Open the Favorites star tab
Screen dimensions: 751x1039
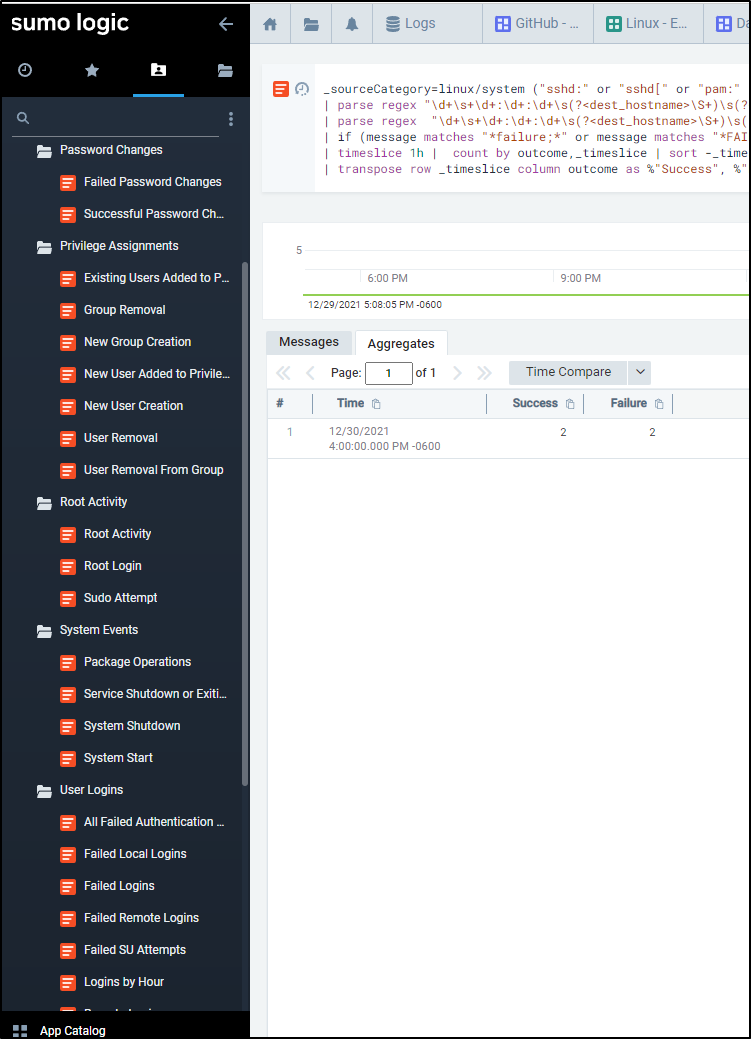click(92, 70)
